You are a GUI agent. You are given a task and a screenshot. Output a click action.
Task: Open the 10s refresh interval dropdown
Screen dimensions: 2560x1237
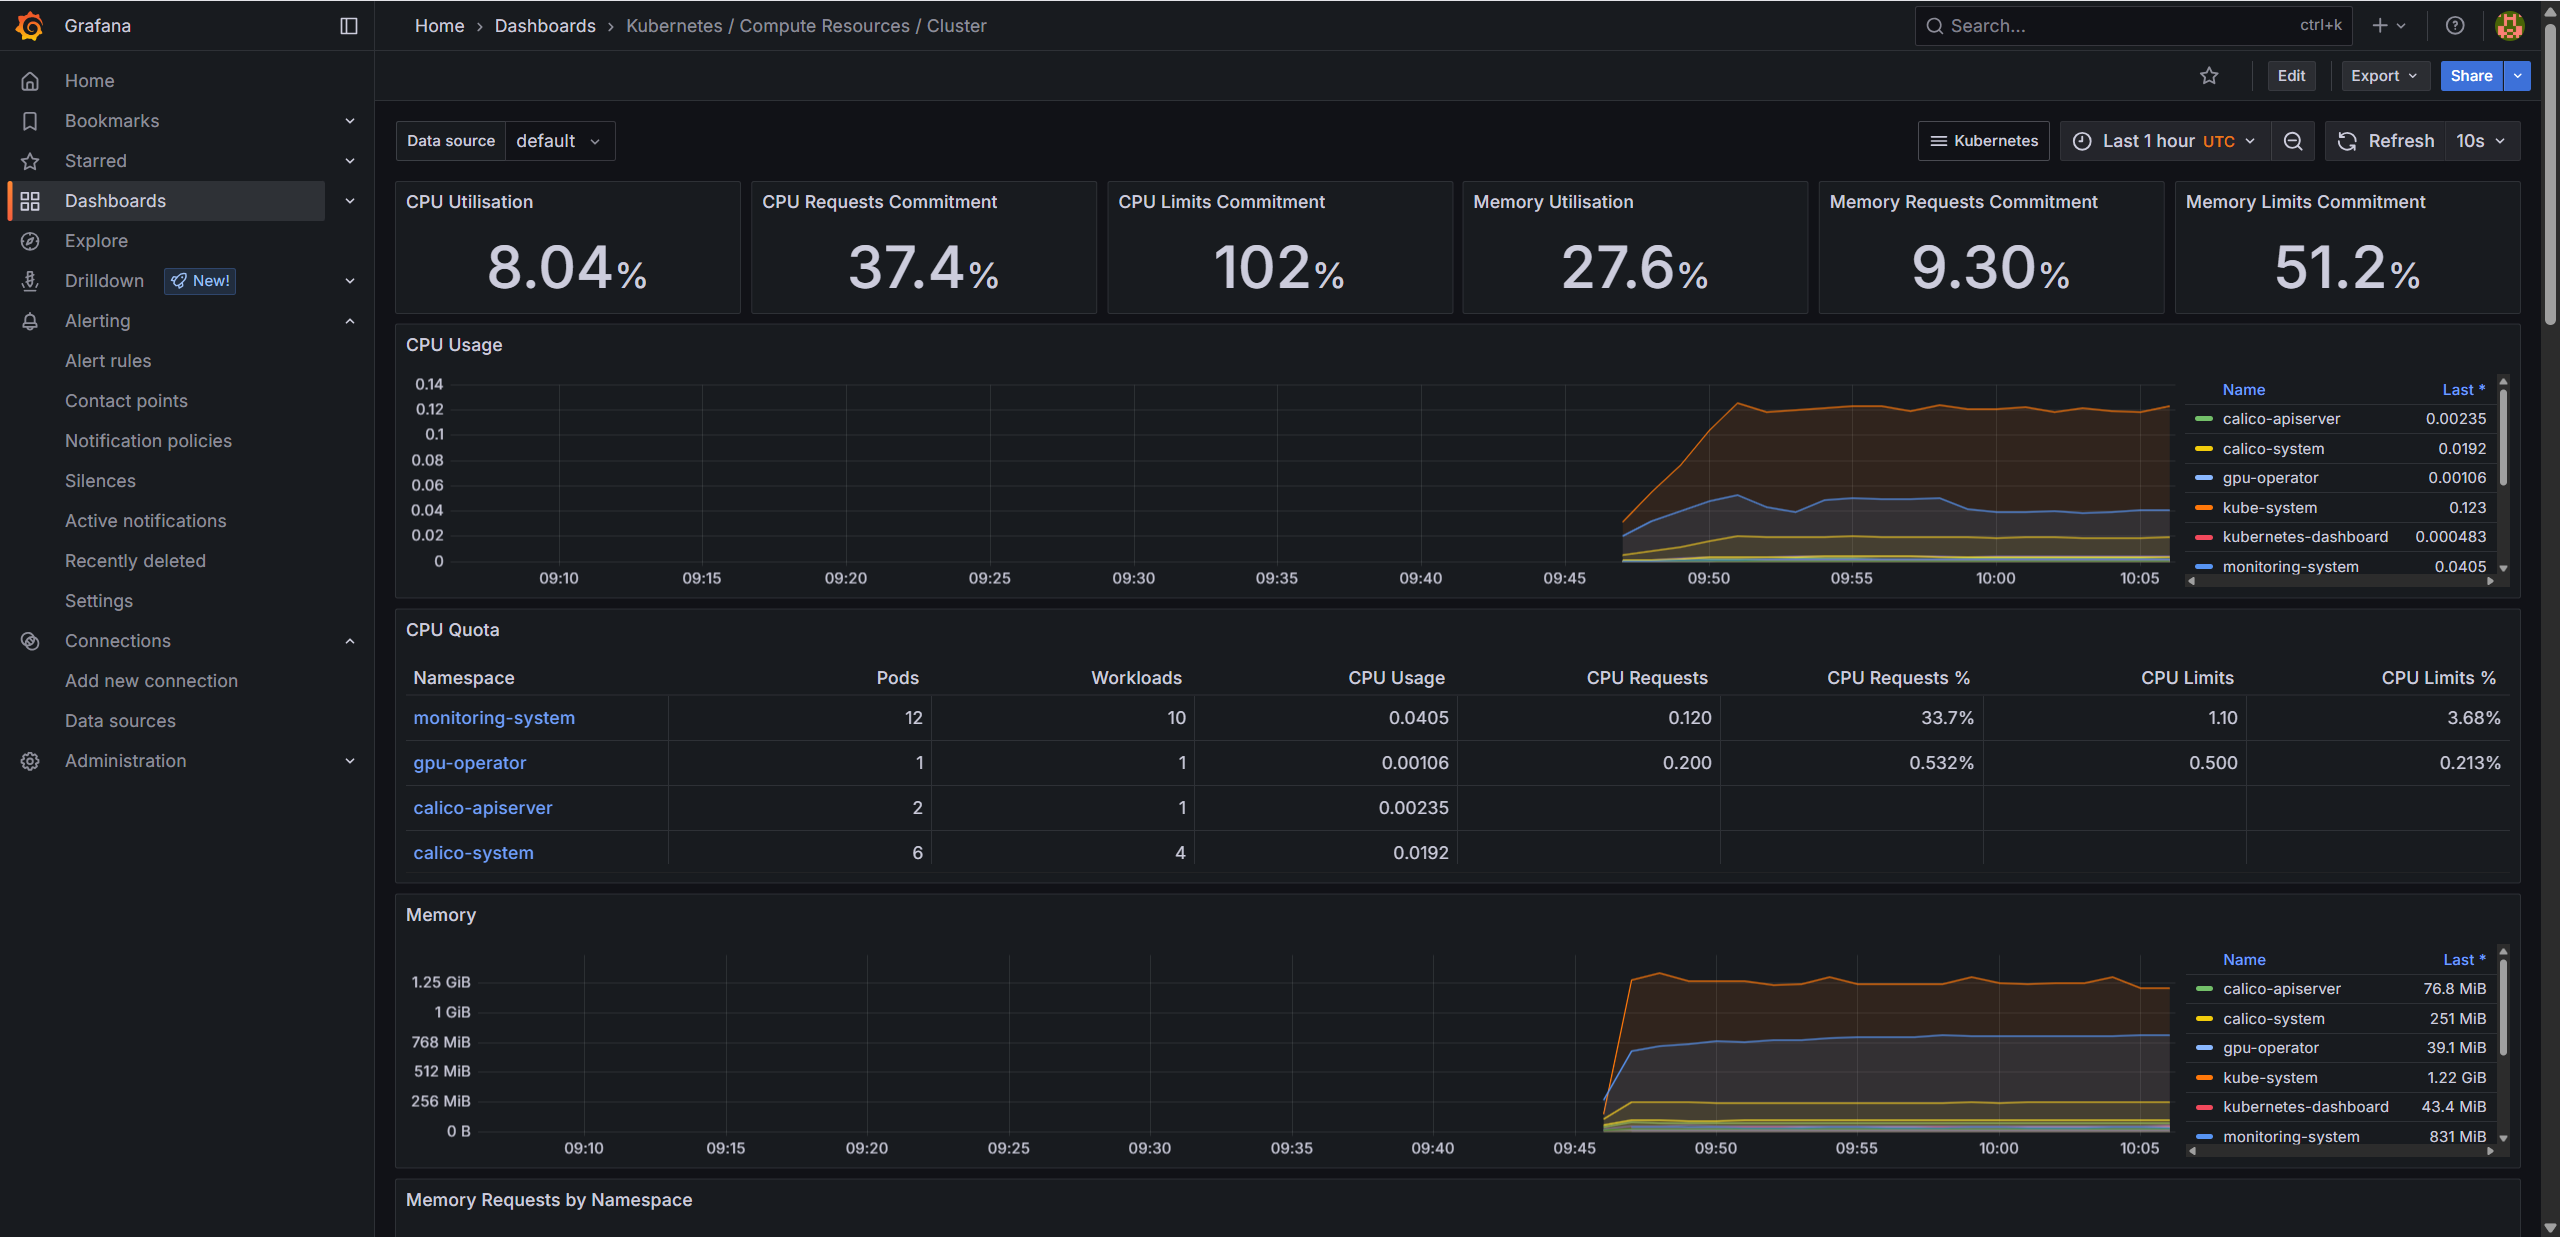point(2482,141)
